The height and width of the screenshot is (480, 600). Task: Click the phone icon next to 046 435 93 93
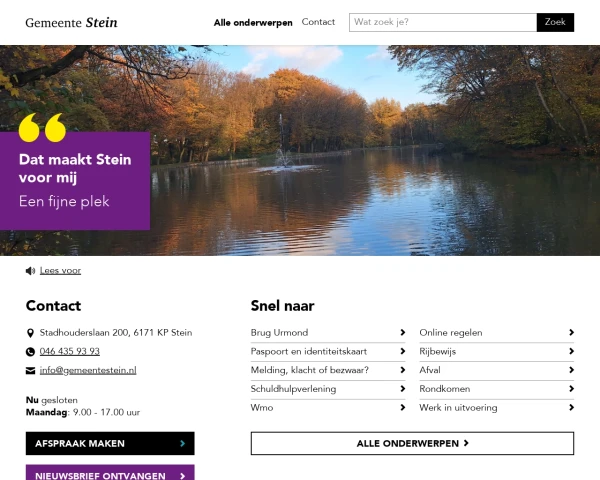(x=30, y=352)
